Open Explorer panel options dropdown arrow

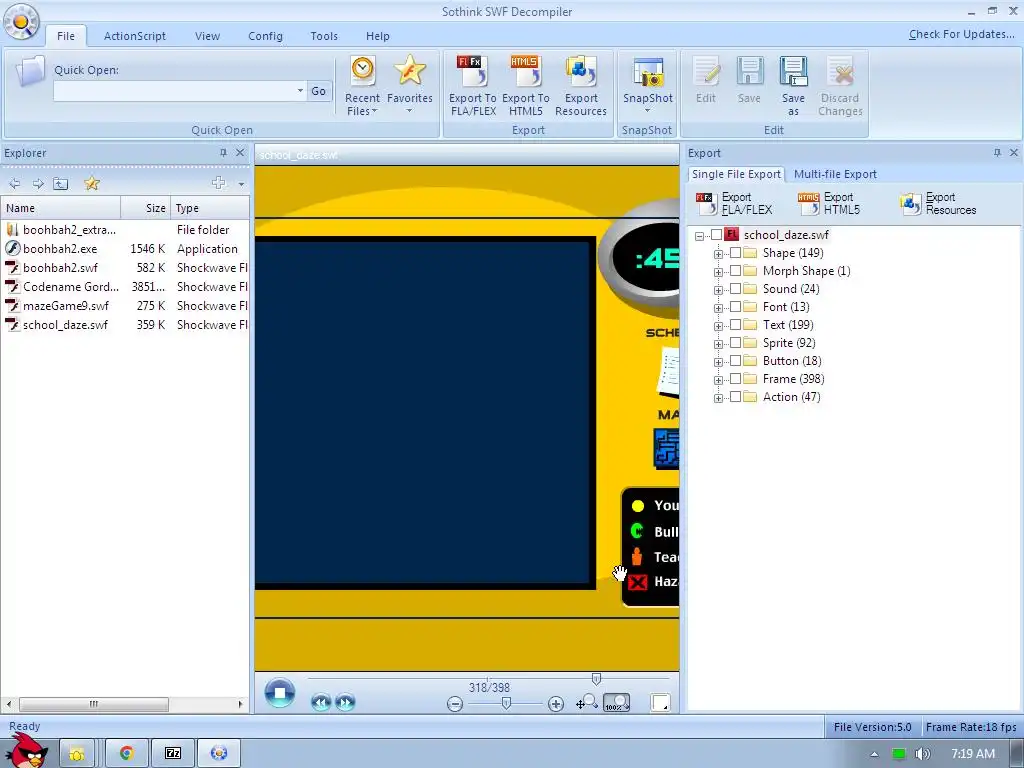click(x=241, y=184)
